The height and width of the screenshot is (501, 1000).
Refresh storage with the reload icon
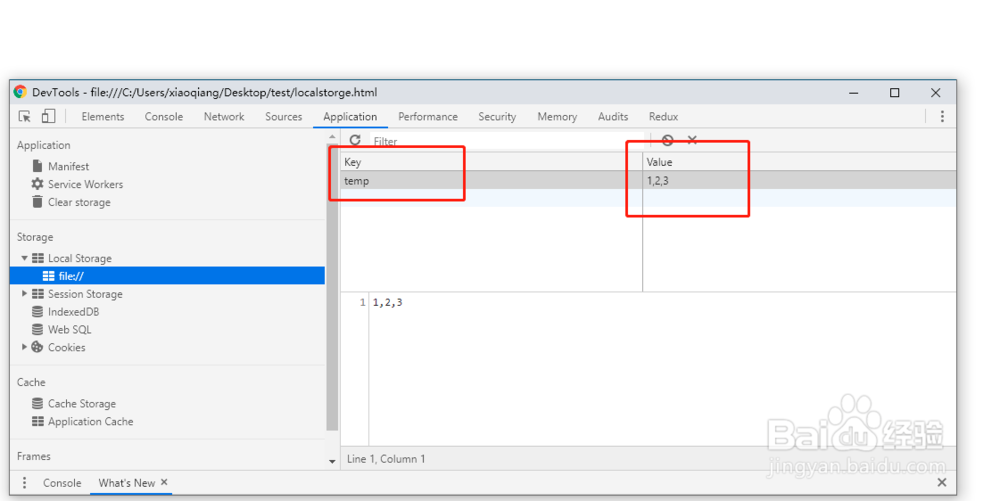click(x=355, y=140)
